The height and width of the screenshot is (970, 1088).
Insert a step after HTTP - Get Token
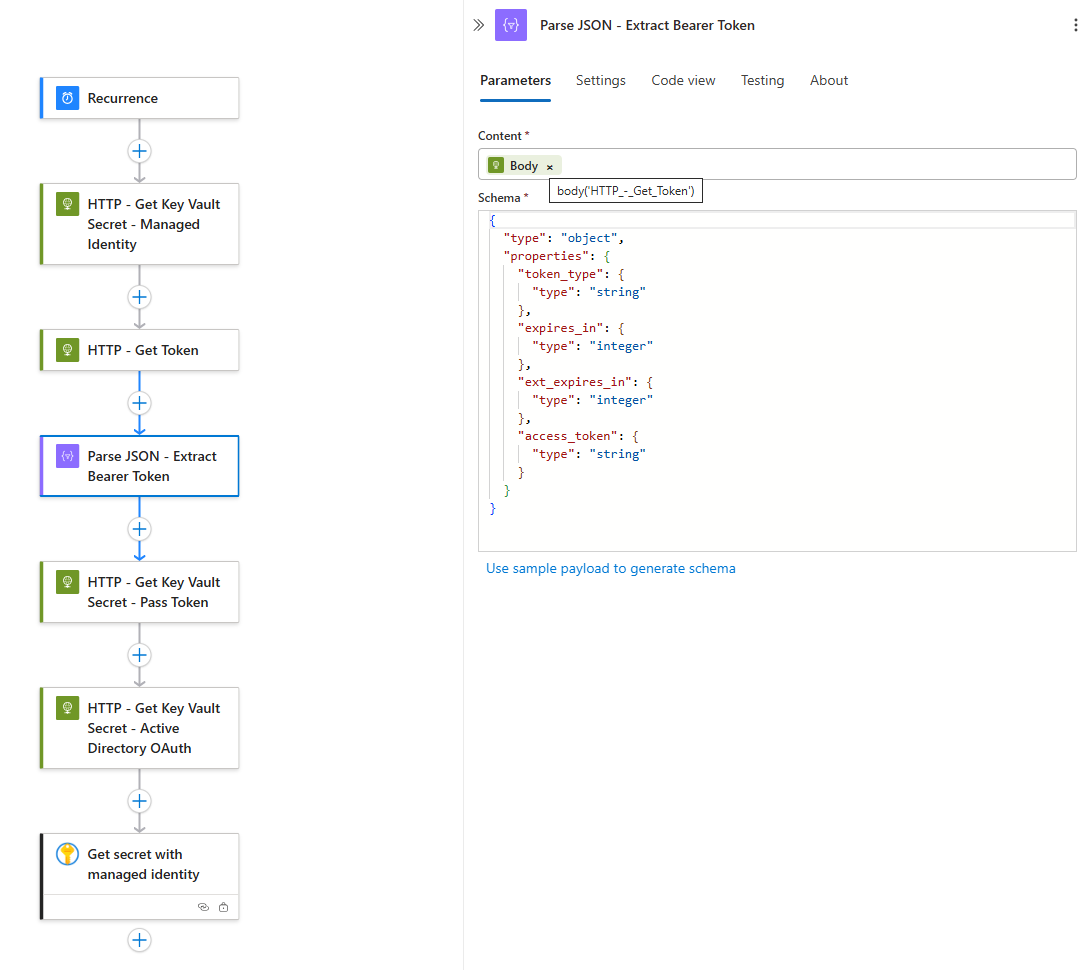pos(139,403)
